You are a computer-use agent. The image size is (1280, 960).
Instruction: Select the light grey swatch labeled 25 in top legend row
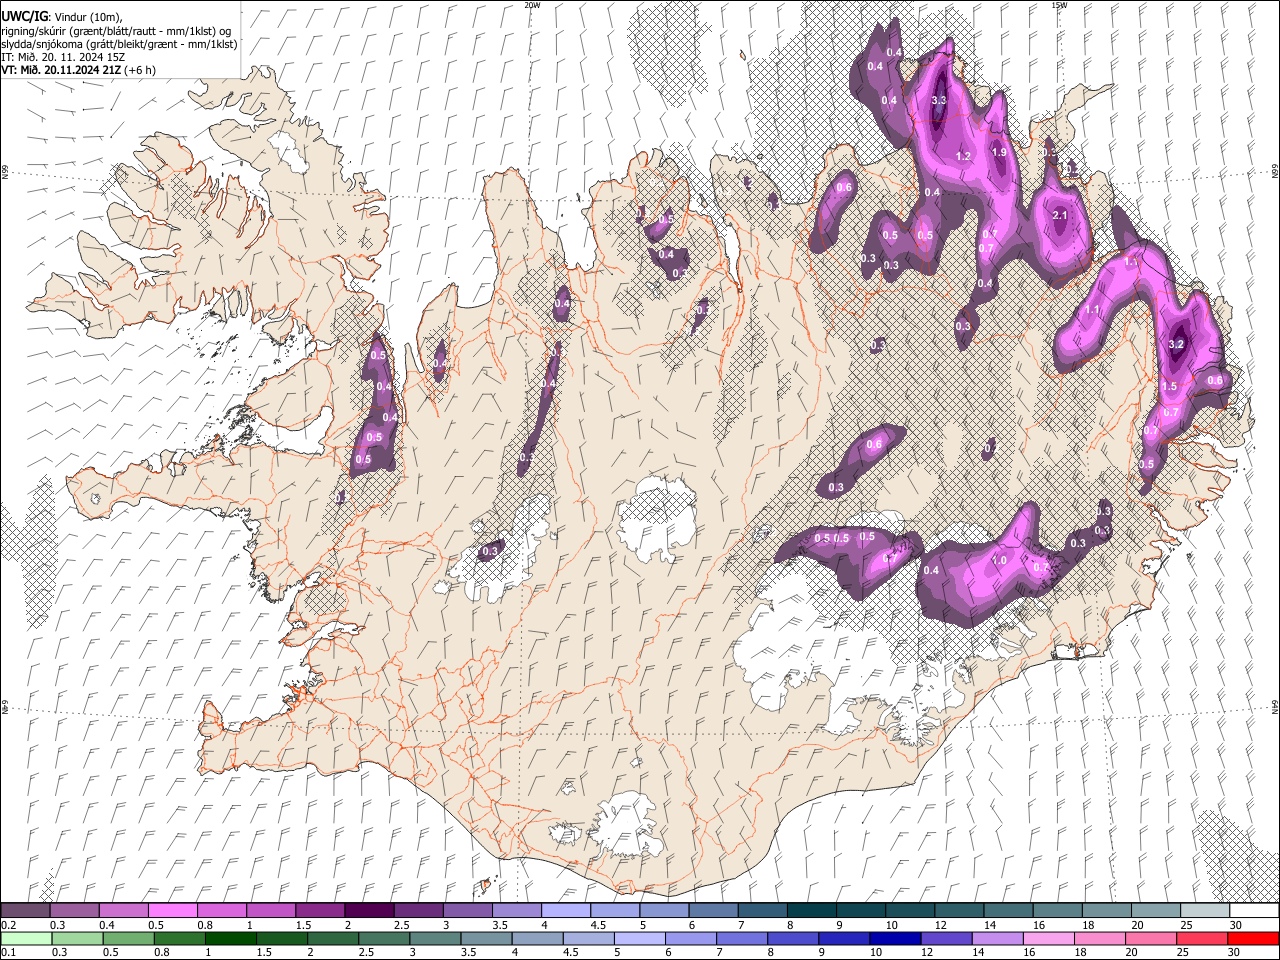click(x=1205, y=911)
